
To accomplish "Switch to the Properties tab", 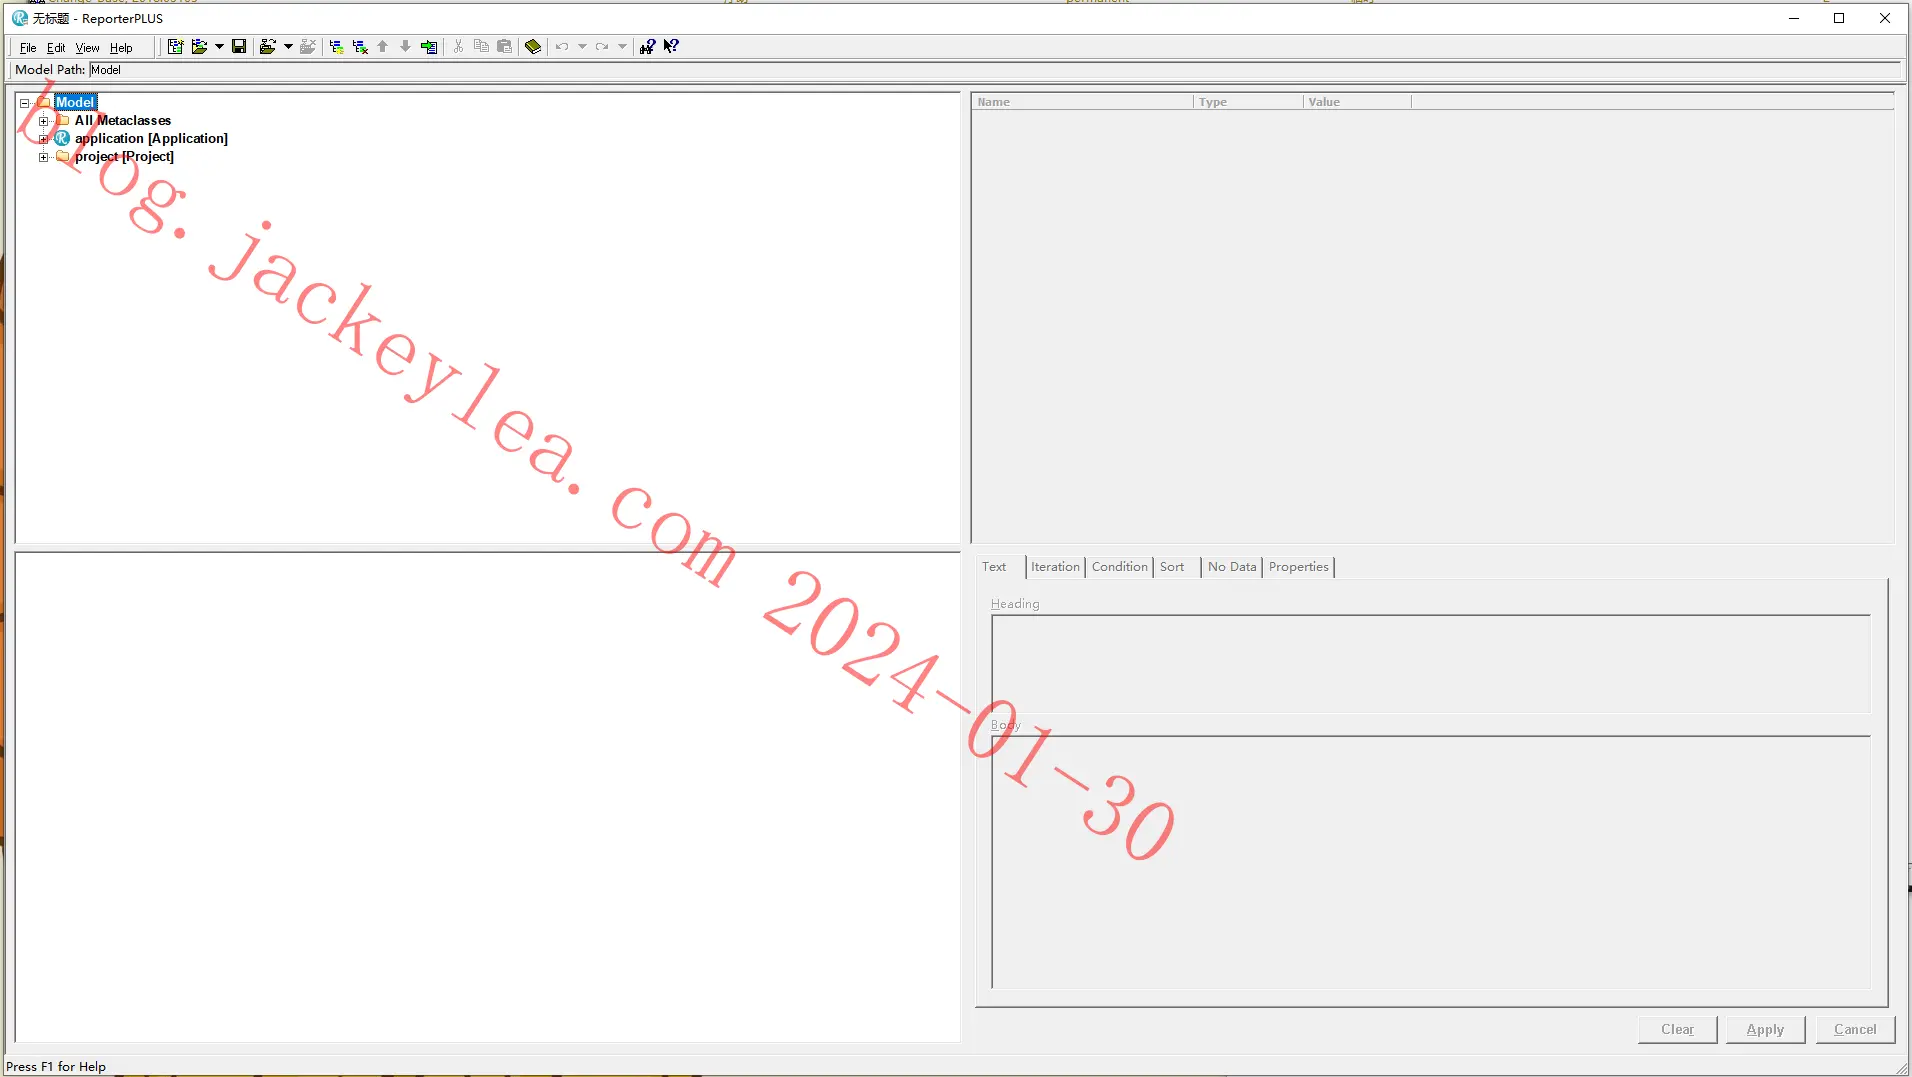I will (x=1298, y=567).
